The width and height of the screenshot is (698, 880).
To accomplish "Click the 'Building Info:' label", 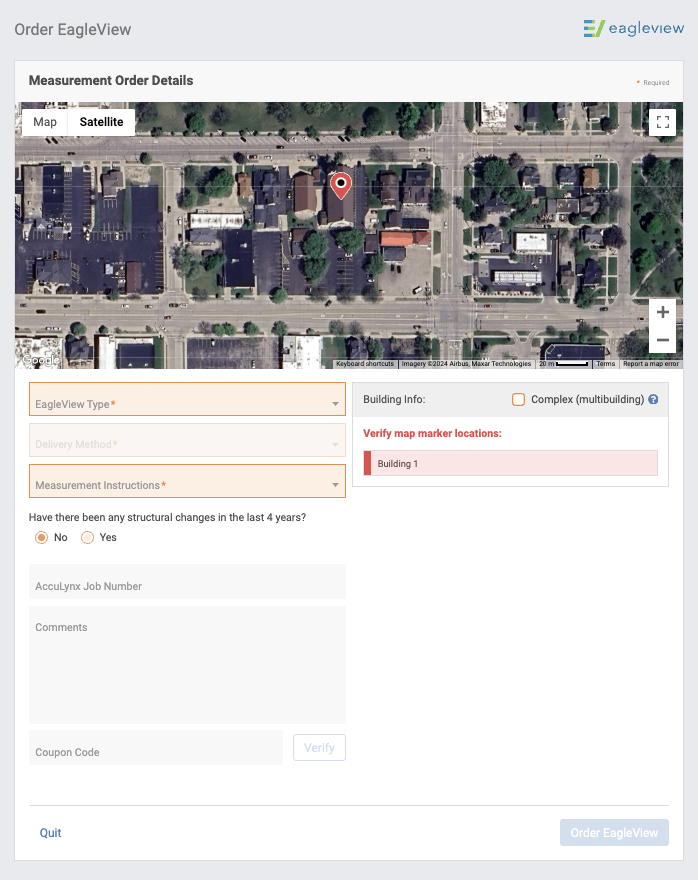I will pyautogui.click(x=394, y=399).
